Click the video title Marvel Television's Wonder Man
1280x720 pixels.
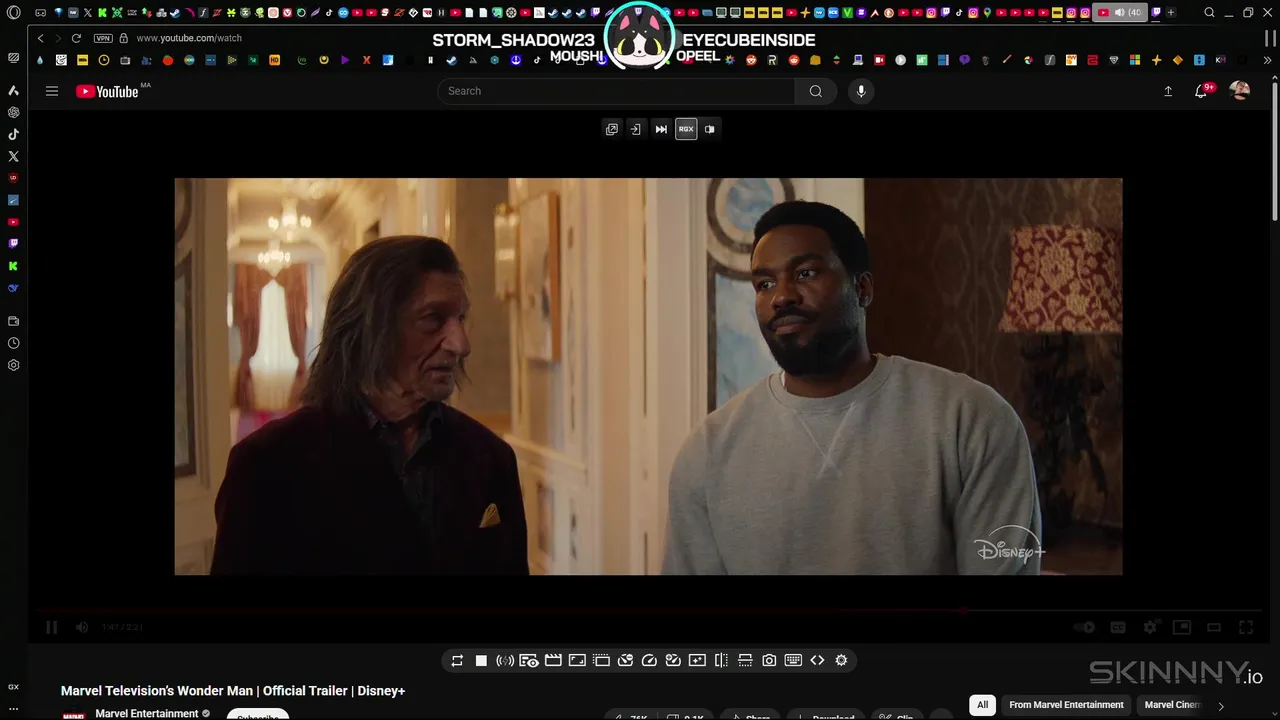click(x=233, y=691)
